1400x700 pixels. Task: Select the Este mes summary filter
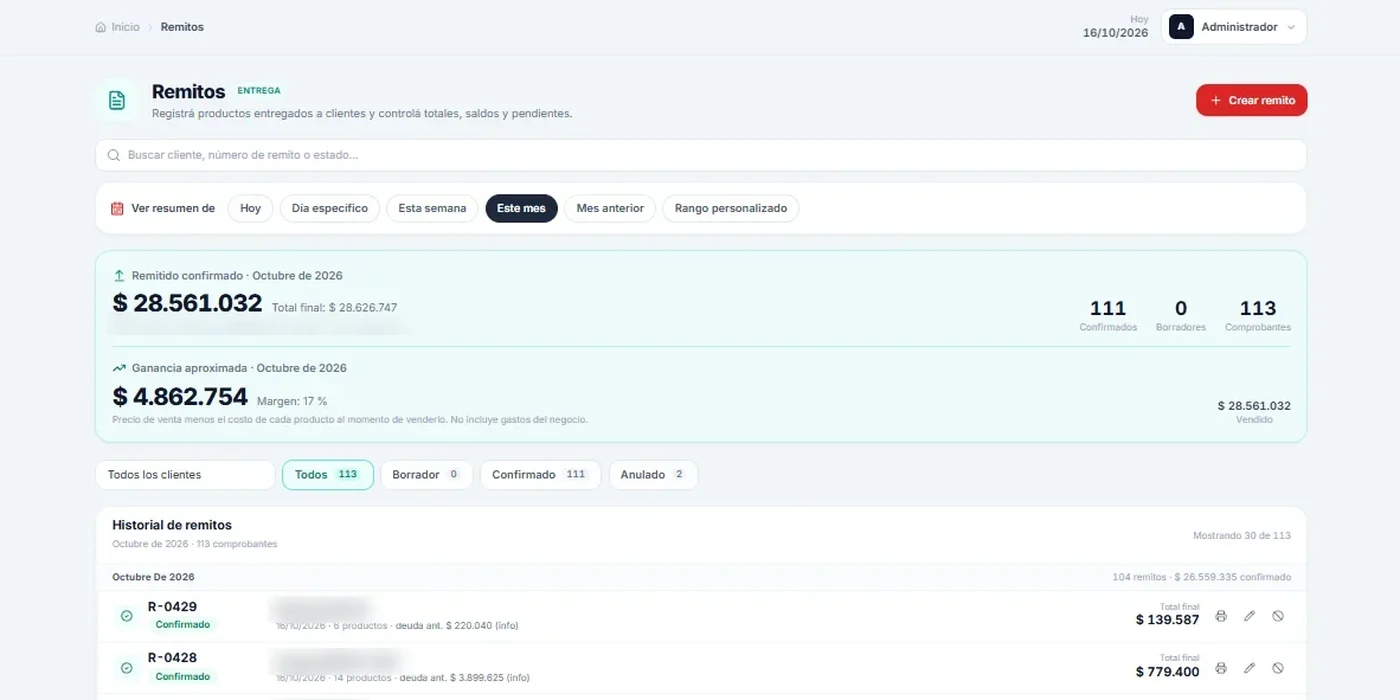pyautogui.click(x=521, y=208)
